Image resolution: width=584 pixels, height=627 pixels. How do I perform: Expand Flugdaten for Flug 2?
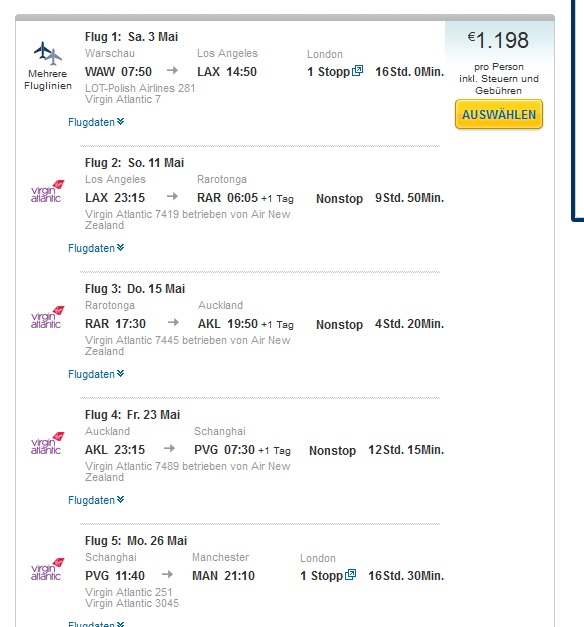[96, 248]
